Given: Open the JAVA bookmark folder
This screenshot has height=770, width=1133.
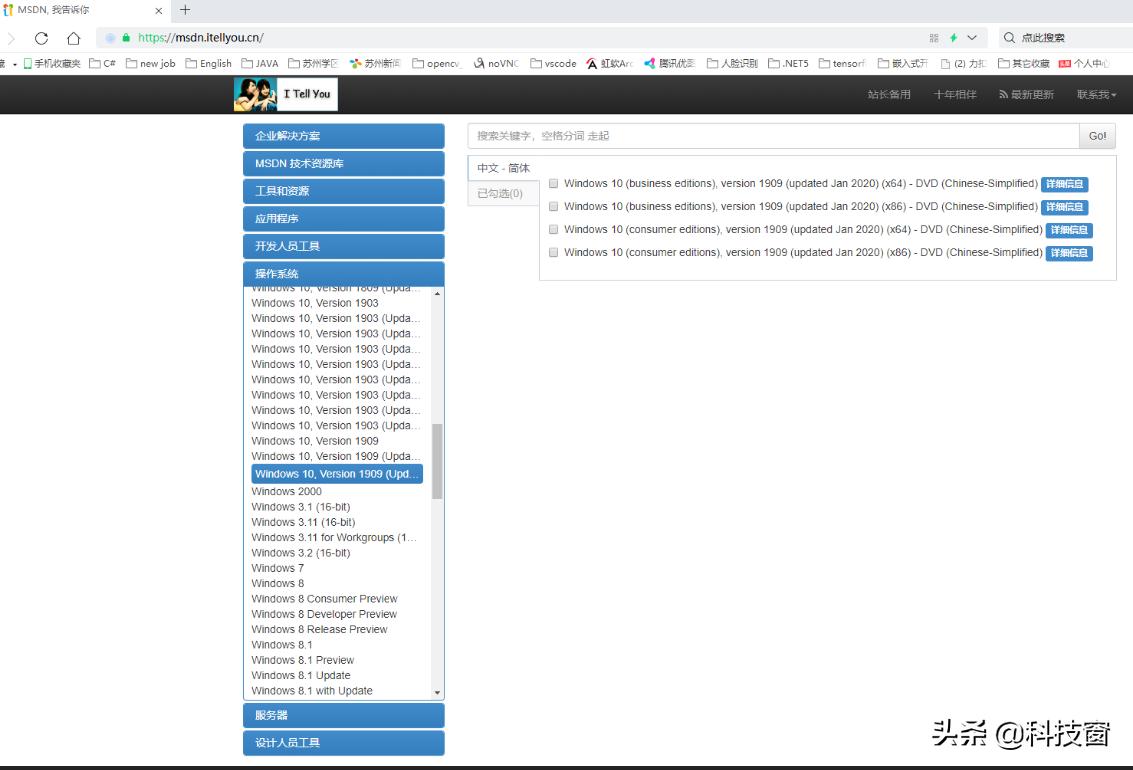Looking at the screenshot, I should click(x=259, y=64).
